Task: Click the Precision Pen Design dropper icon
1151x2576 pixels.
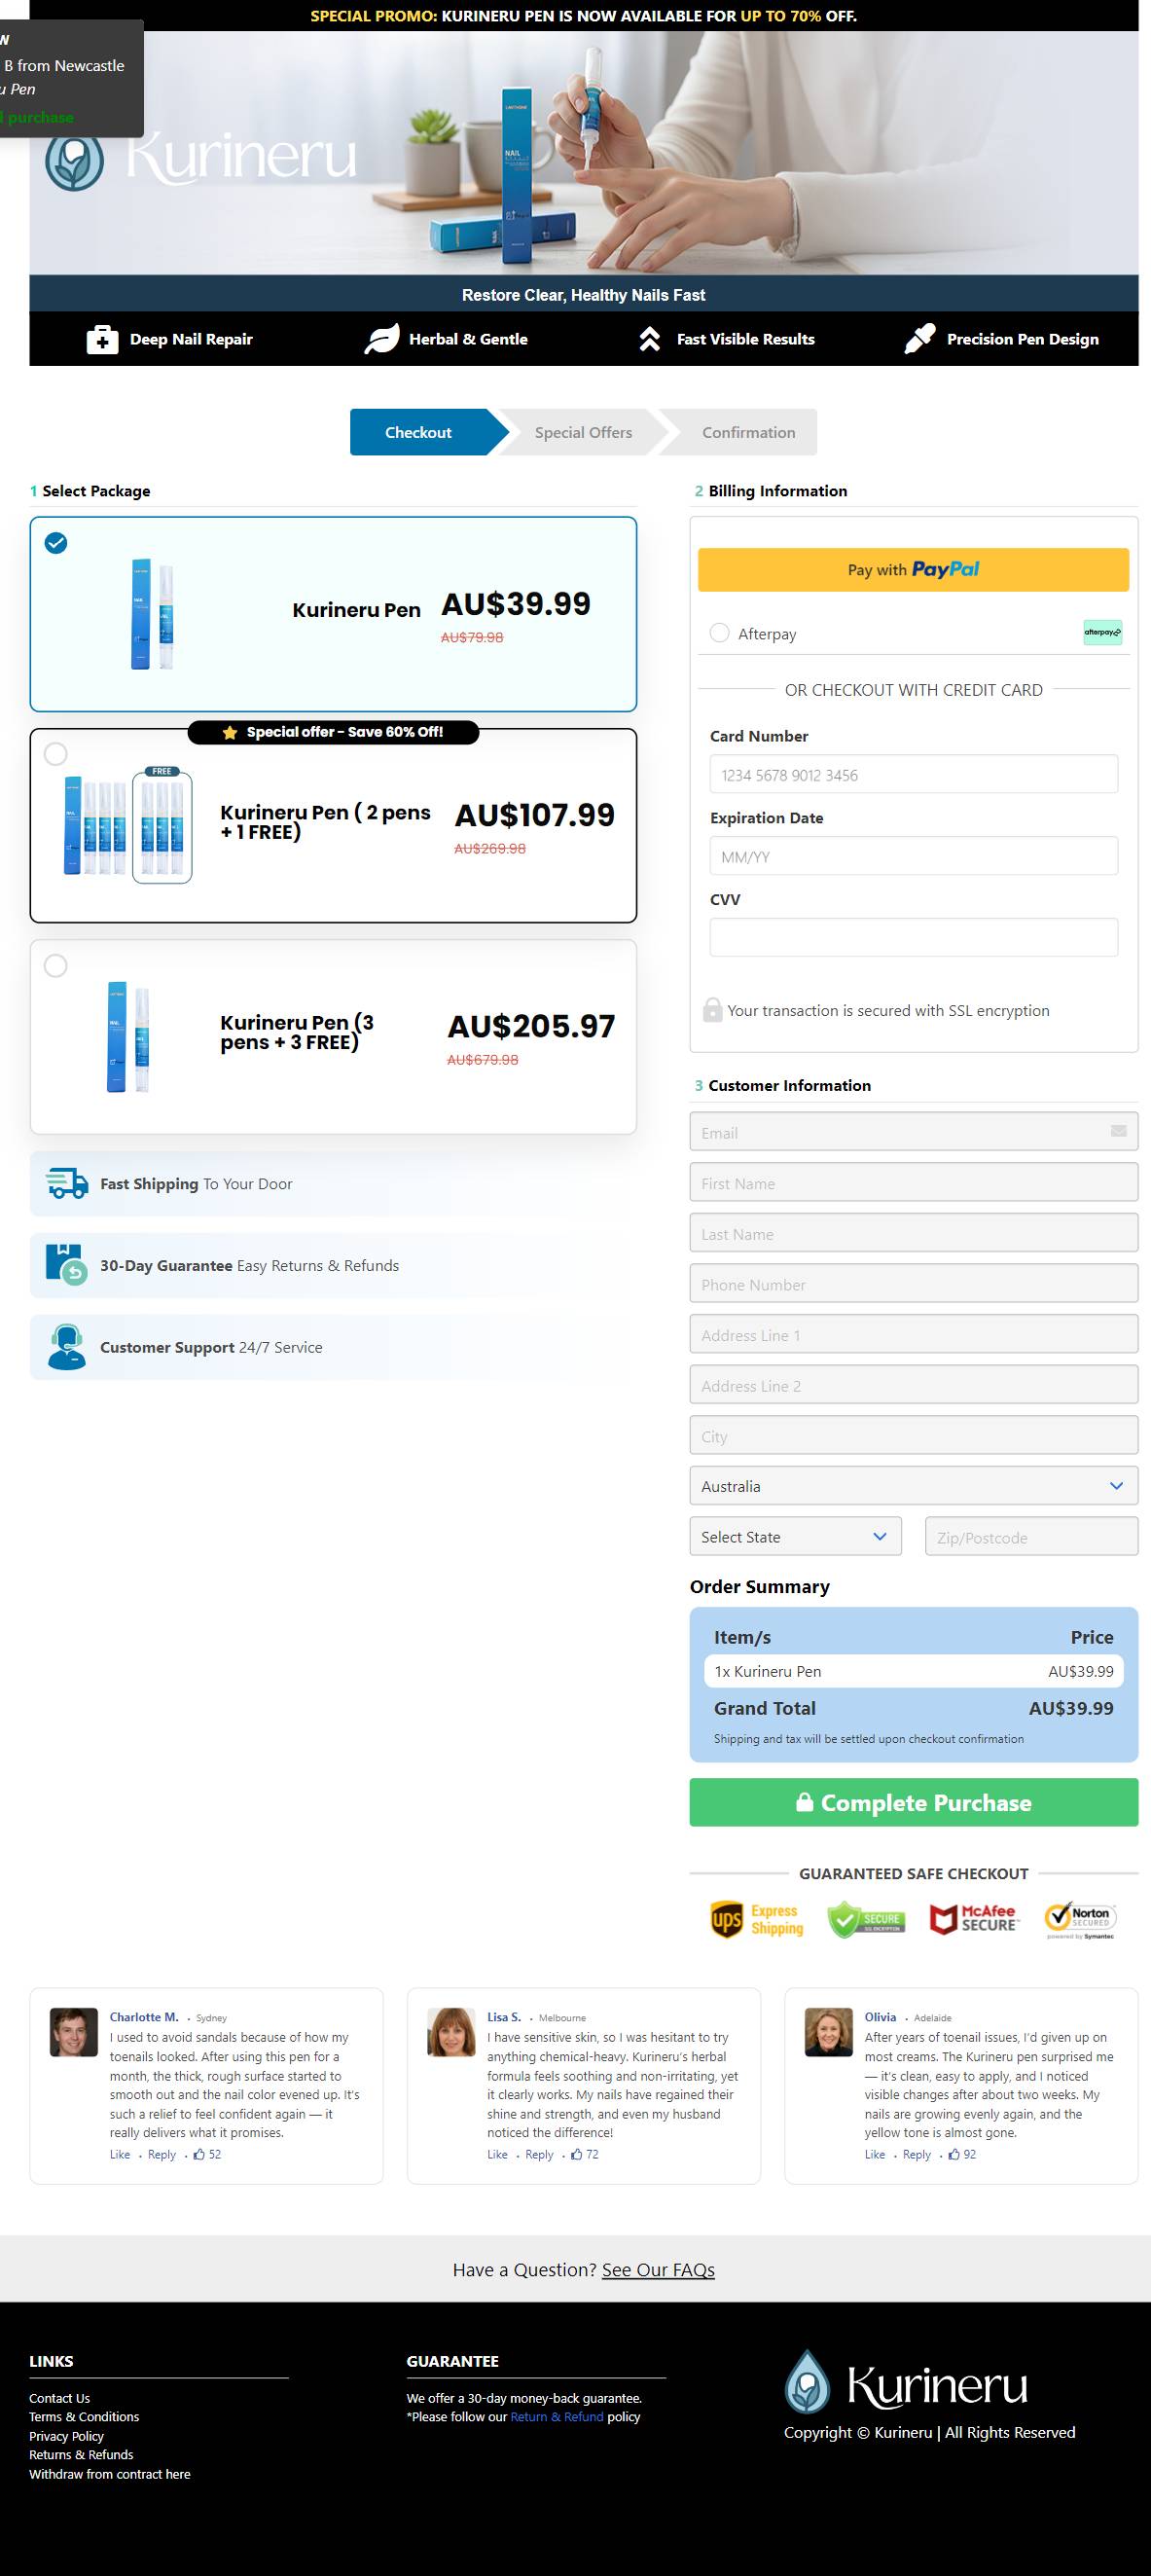Action: click(x=919, y=339)
